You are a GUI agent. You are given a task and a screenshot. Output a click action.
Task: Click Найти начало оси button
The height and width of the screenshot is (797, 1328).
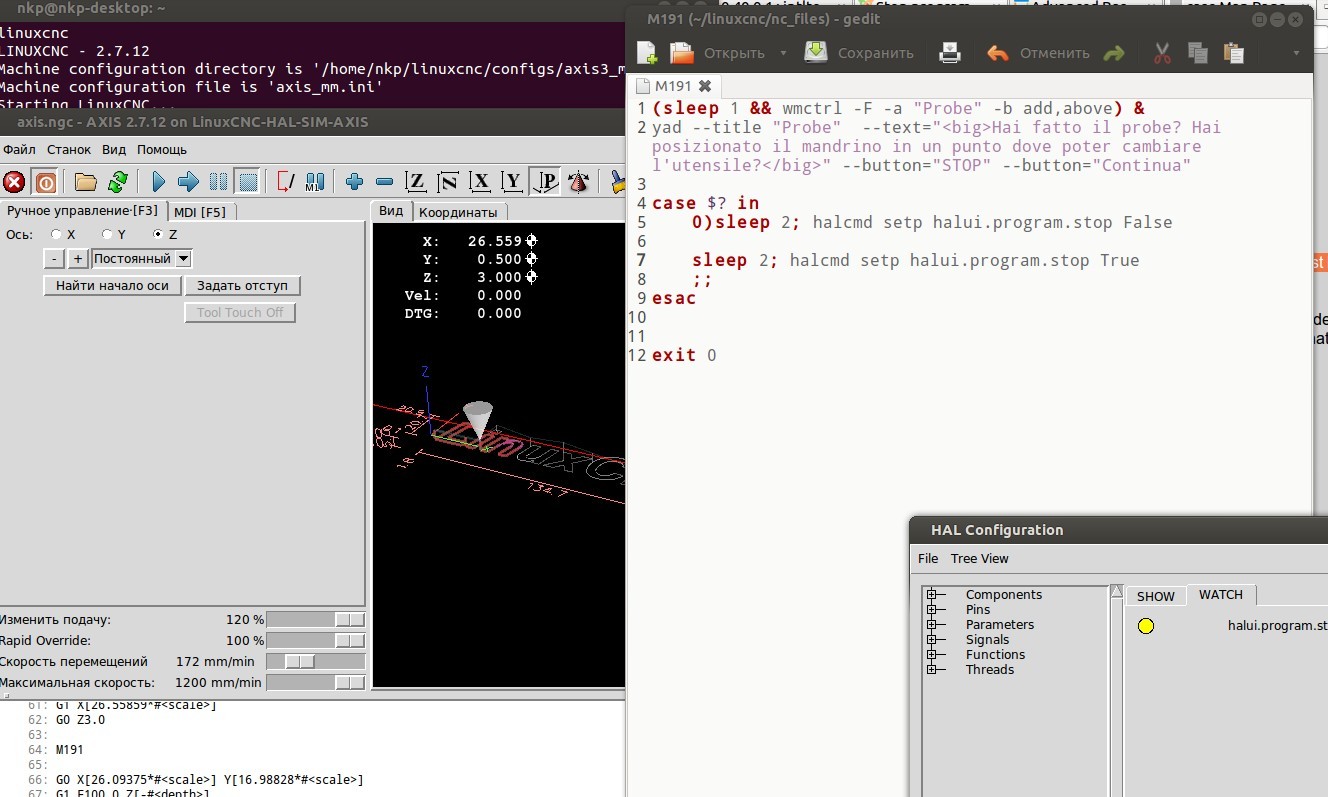(113, 286)
